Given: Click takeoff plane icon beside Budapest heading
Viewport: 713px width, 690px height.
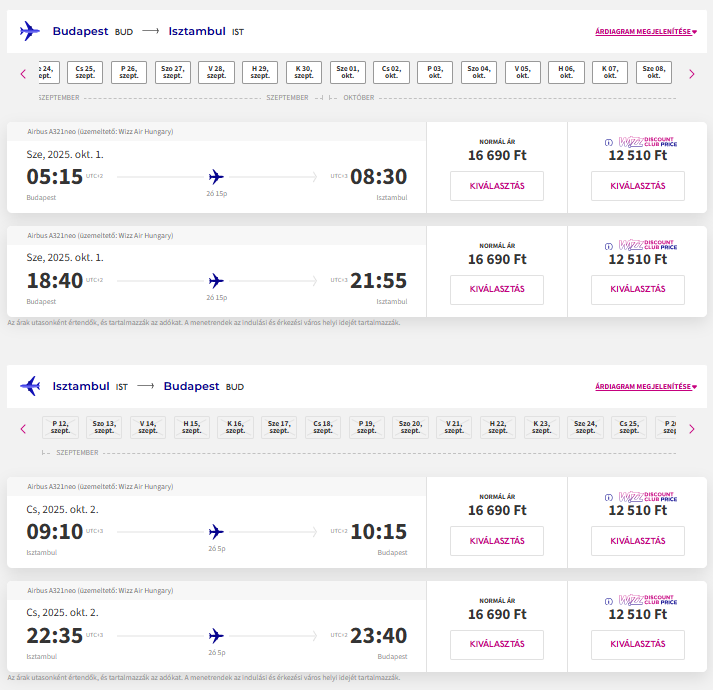Looking at the screenshot, I should click(x=30, y=31).
